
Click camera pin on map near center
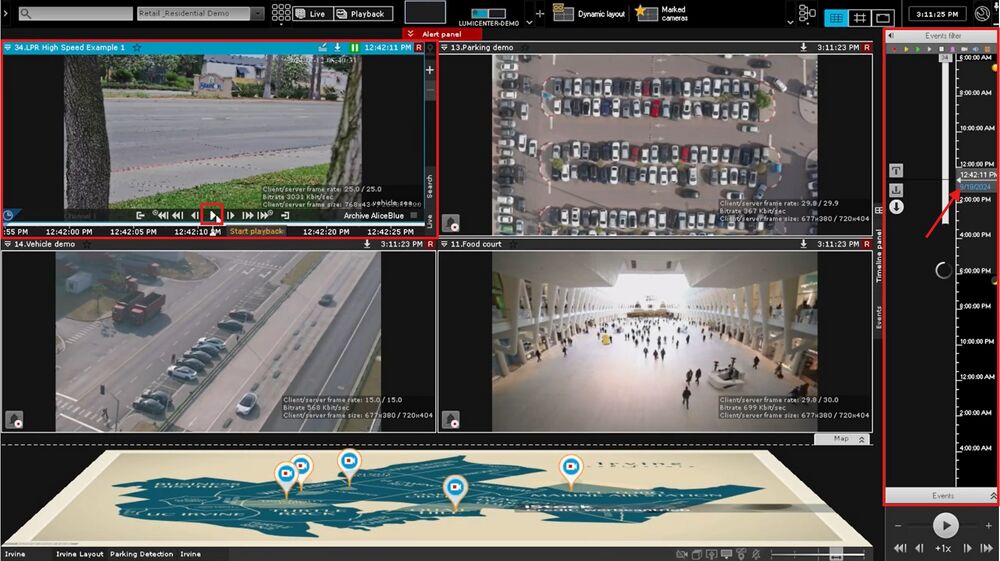(x=454, y=488)
